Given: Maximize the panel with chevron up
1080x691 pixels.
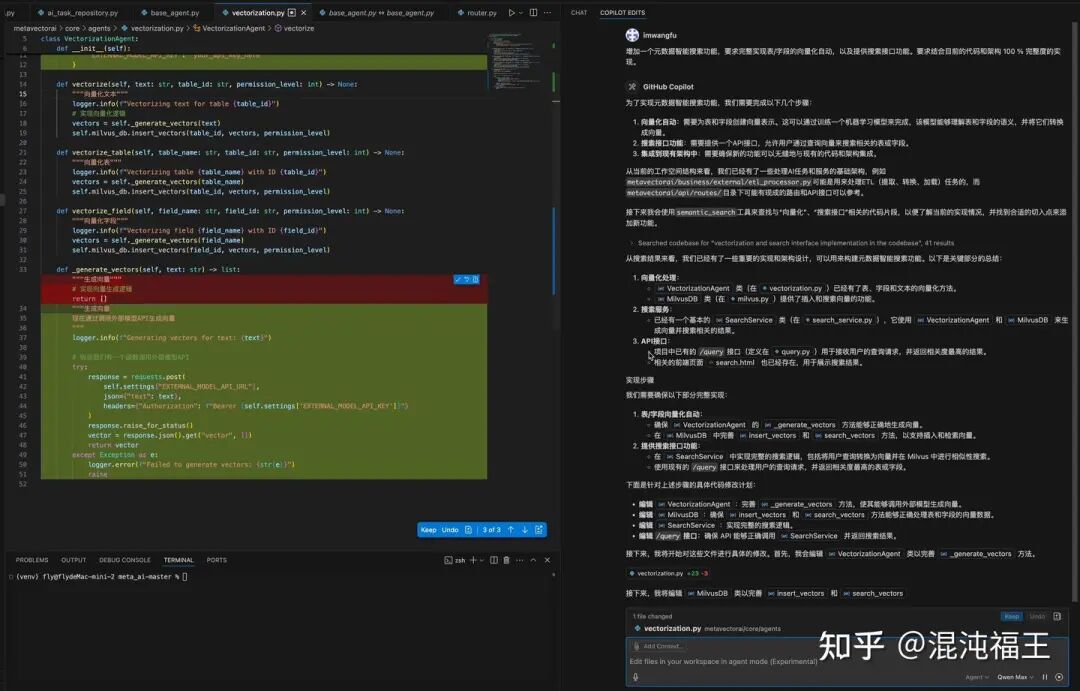Looking at the screenshot, I should [533, 560].
